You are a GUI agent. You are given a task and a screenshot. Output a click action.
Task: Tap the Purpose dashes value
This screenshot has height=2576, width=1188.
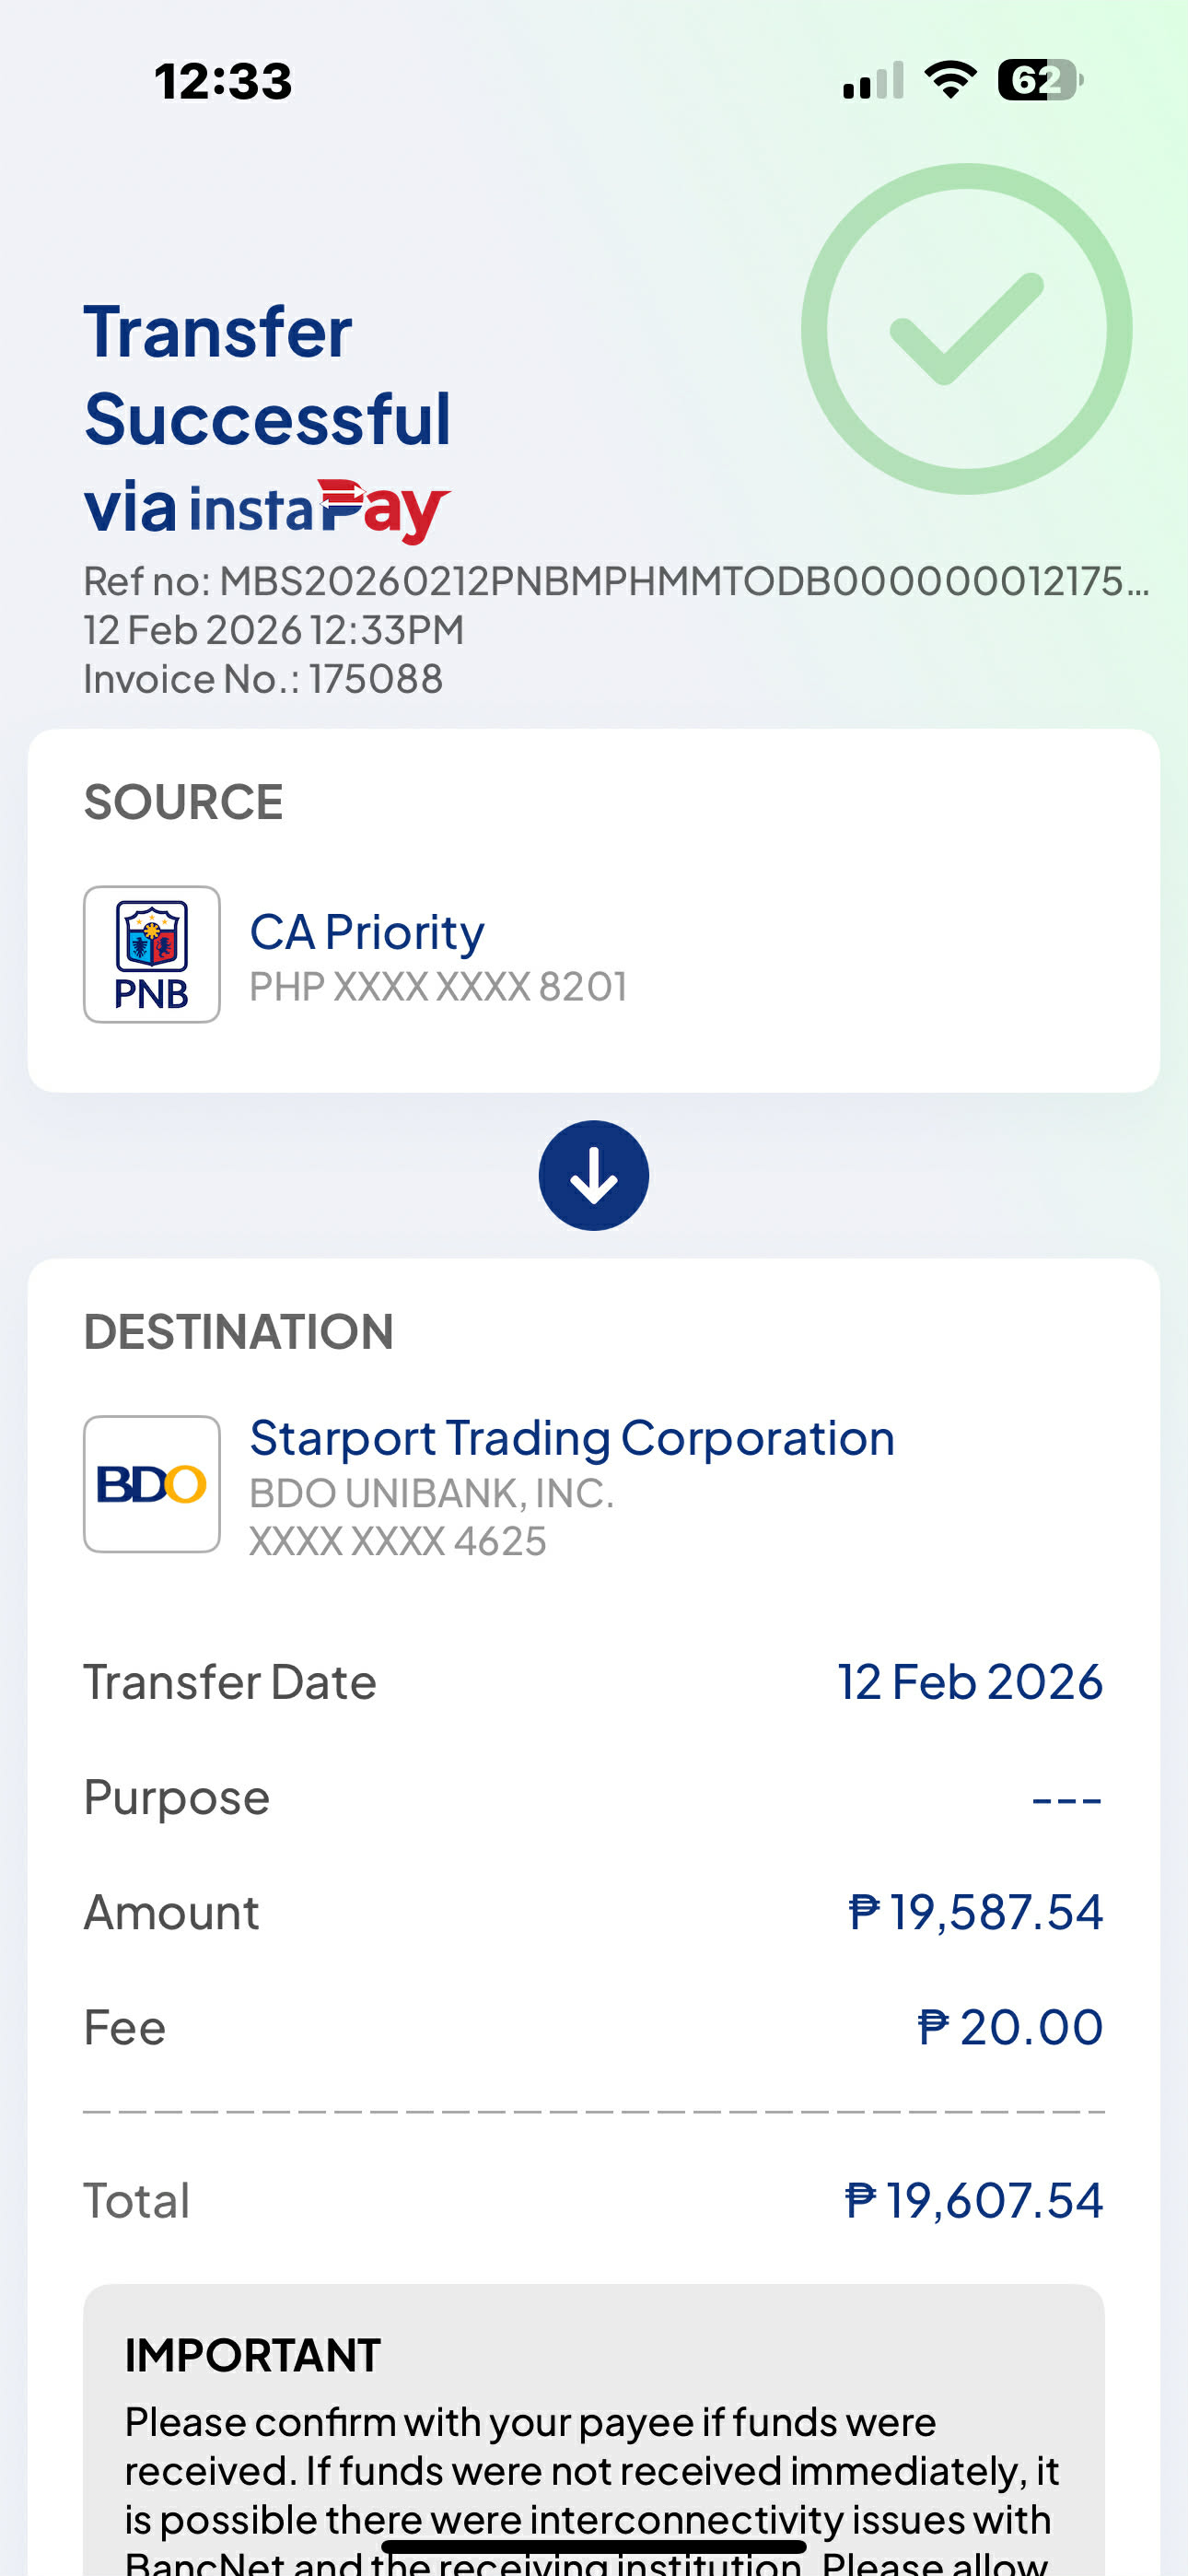pyautogui.click(x=1066, y=1799)
